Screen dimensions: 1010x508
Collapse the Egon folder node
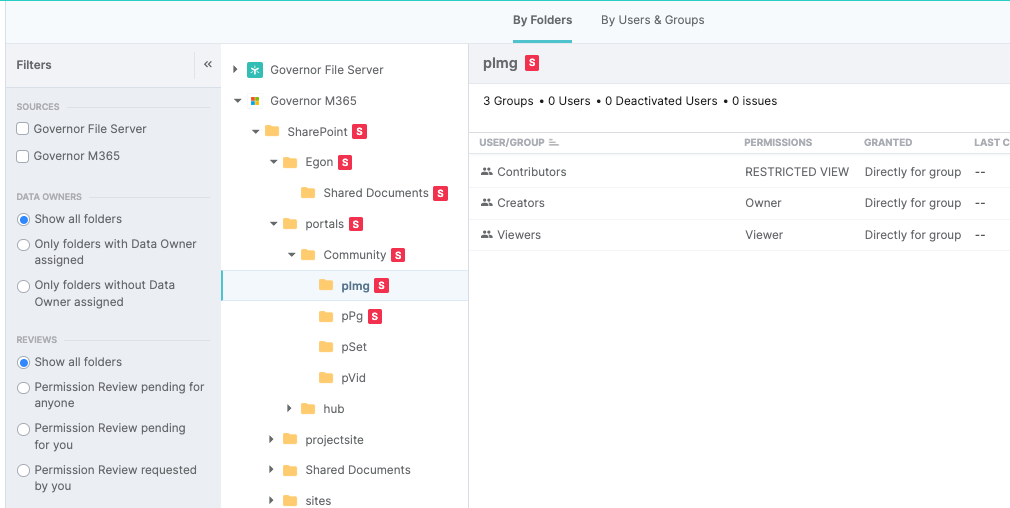[273, 162]
